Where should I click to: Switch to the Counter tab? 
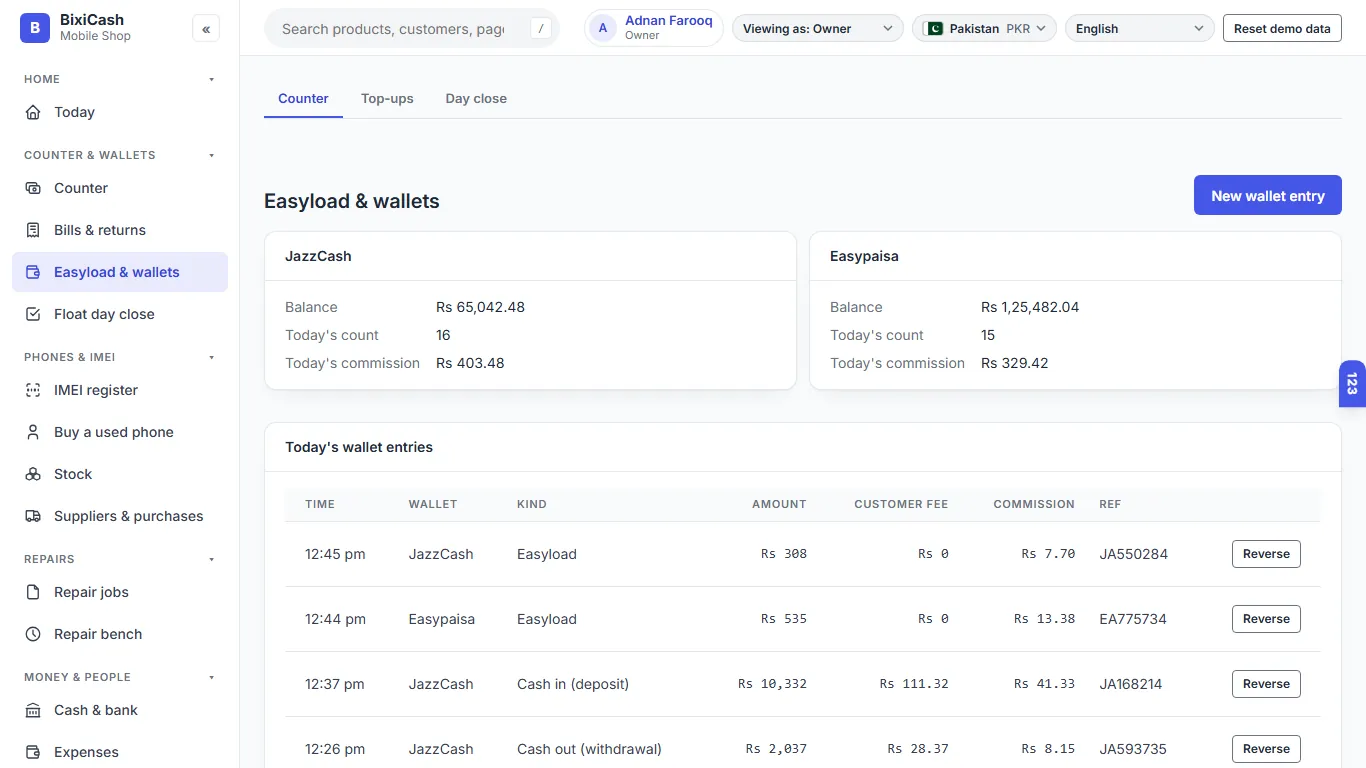pos(303,99)
